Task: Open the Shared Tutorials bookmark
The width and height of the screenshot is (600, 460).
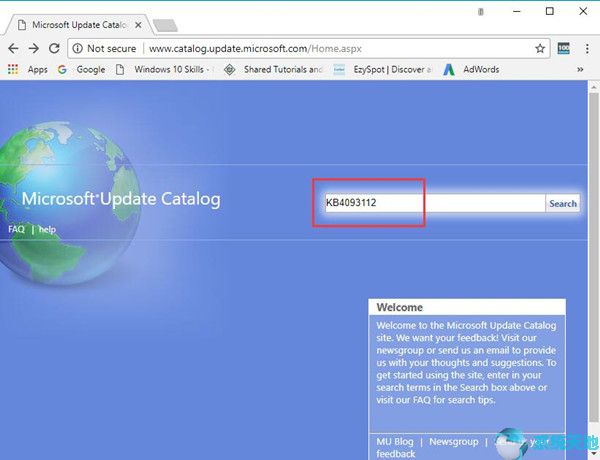Action: [x=274, y=69]
